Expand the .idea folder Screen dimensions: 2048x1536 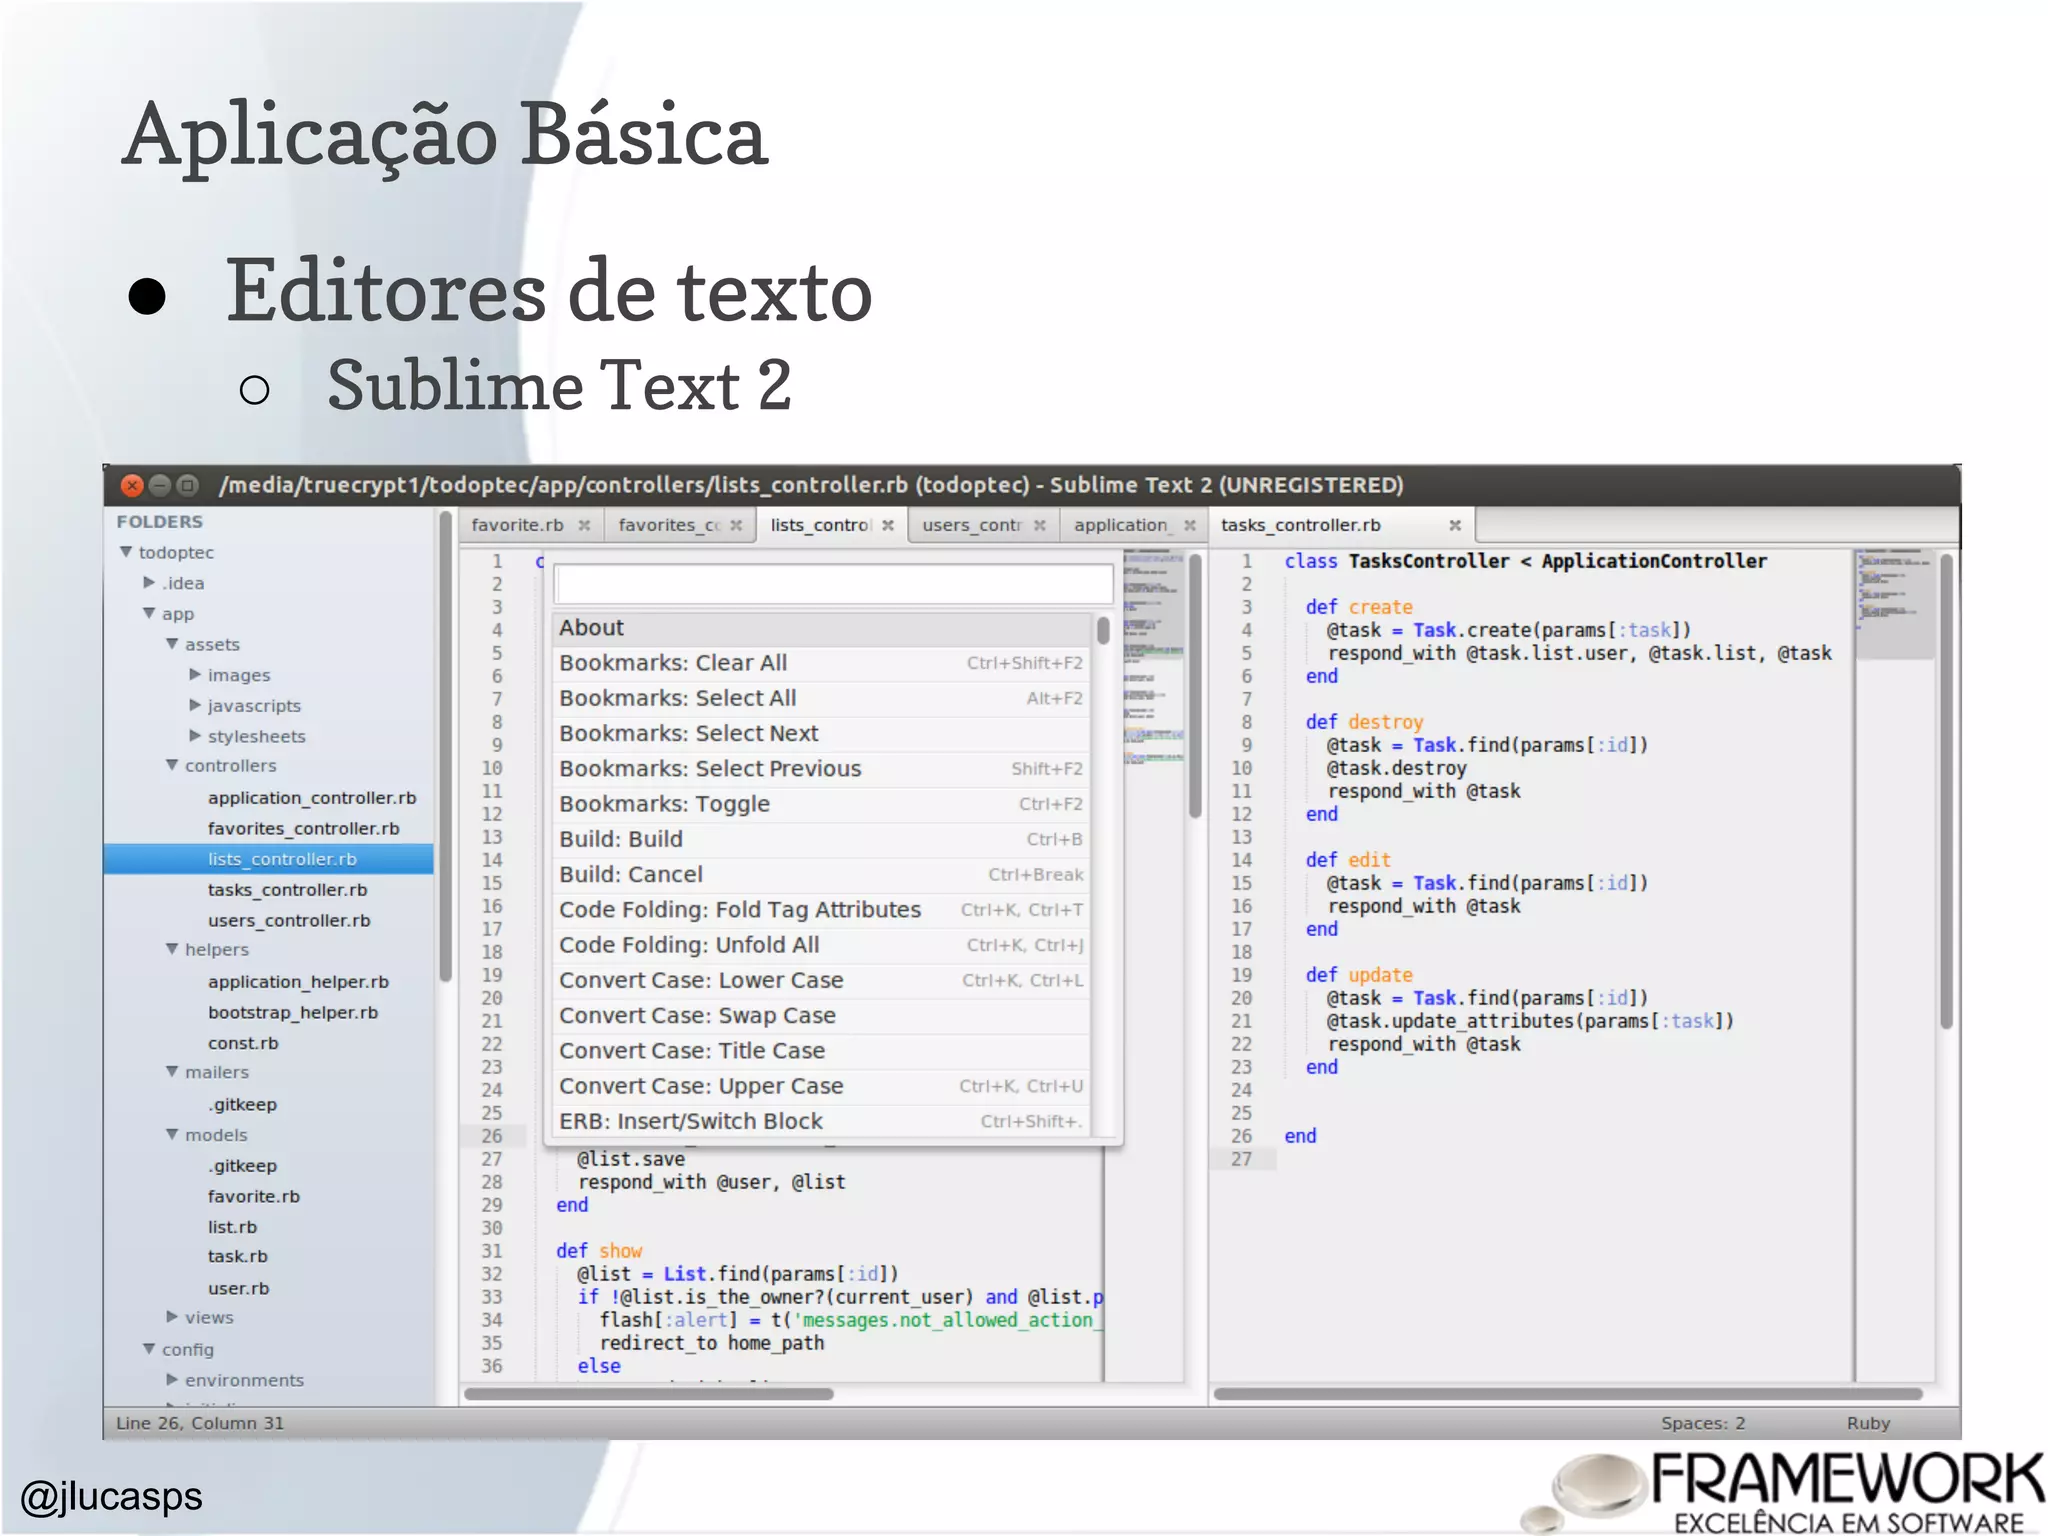[x=149, y=583]
